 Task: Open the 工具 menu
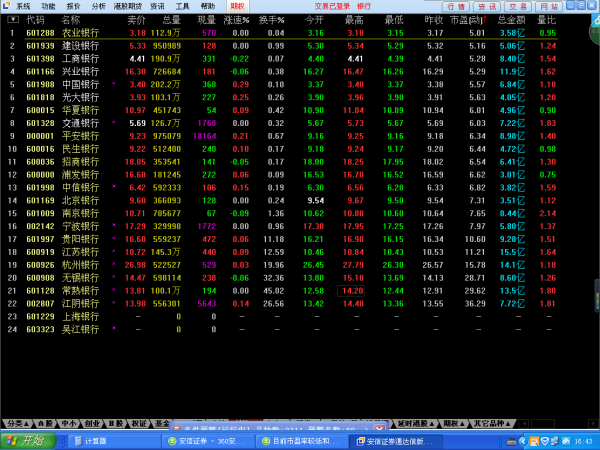[x=183, y=6]
